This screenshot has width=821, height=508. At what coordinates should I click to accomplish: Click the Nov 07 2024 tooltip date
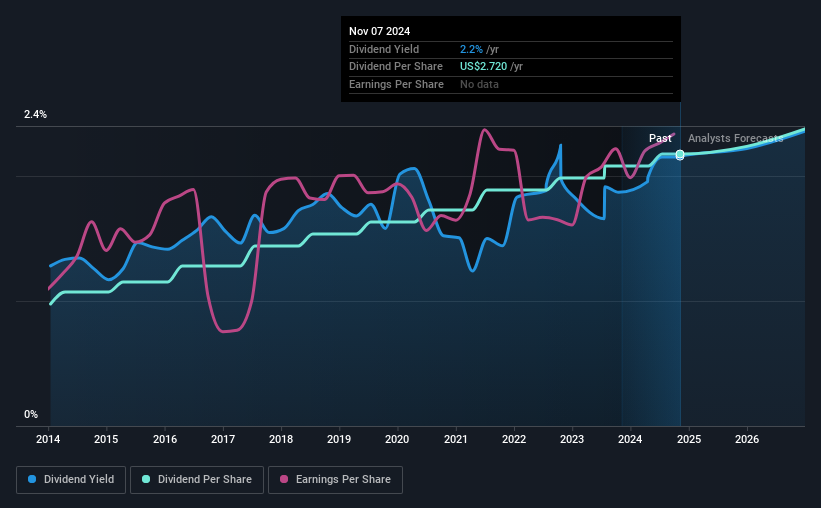pos(380,31)
